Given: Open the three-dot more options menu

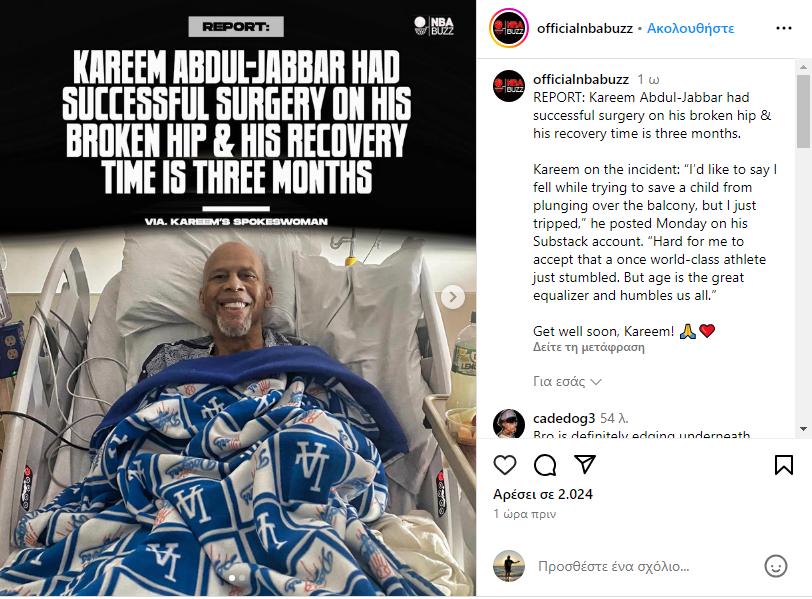Looking at the screenshot, I should click(x=784, y=28).
